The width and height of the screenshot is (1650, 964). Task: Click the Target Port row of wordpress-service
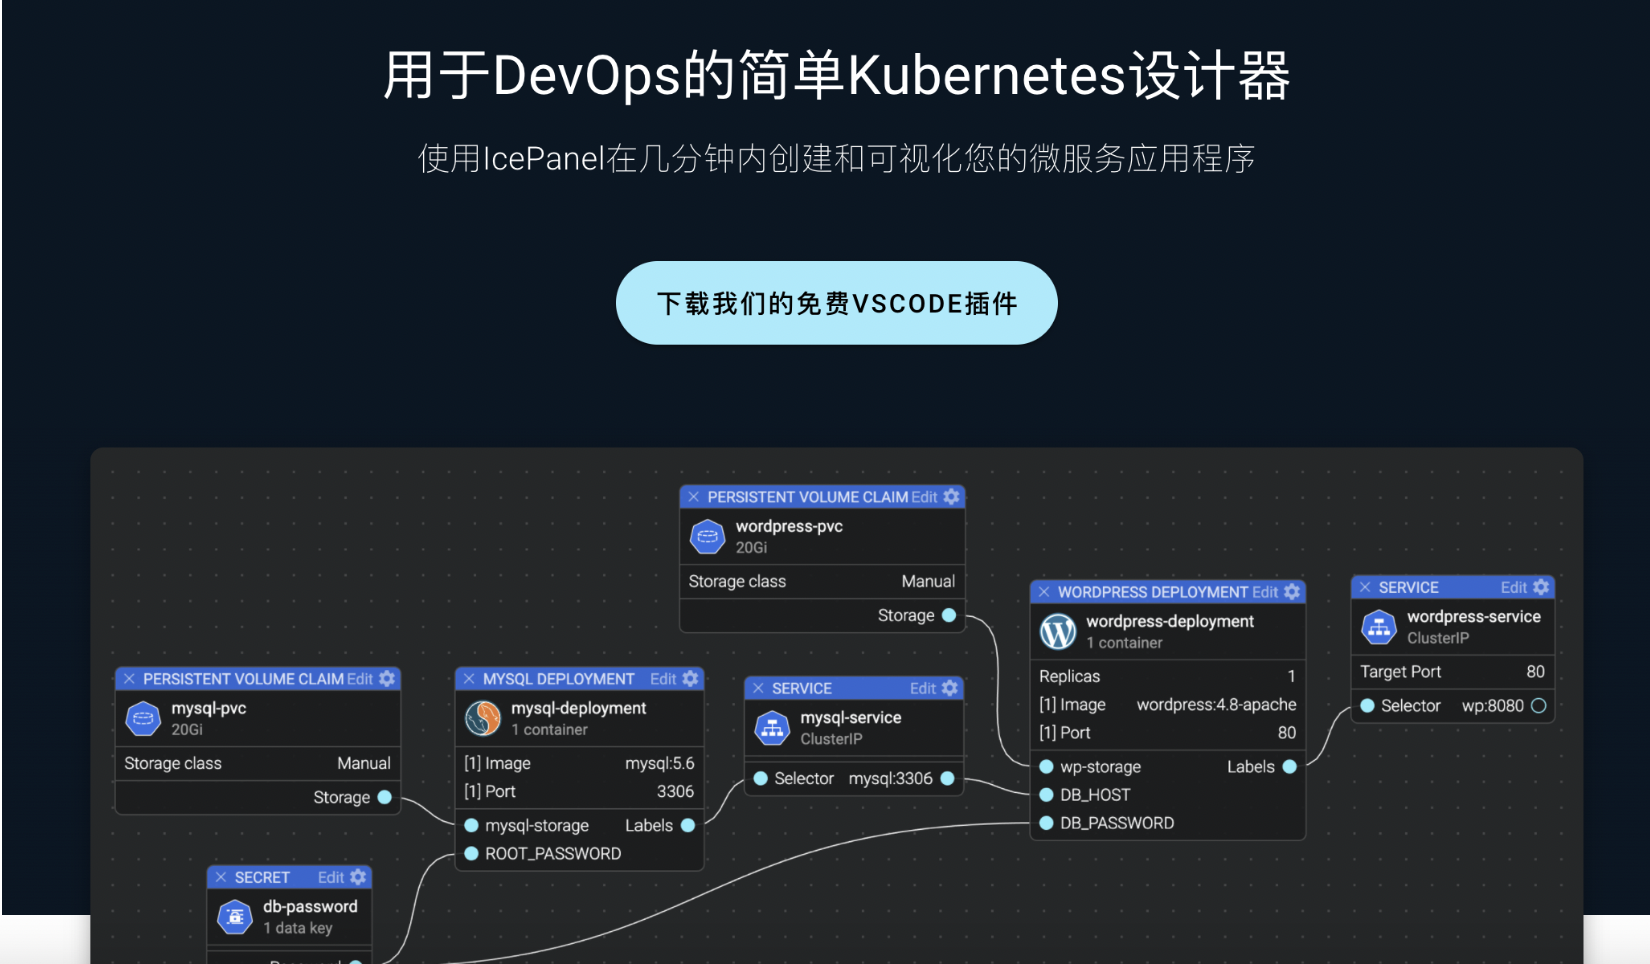[1452, 672]
